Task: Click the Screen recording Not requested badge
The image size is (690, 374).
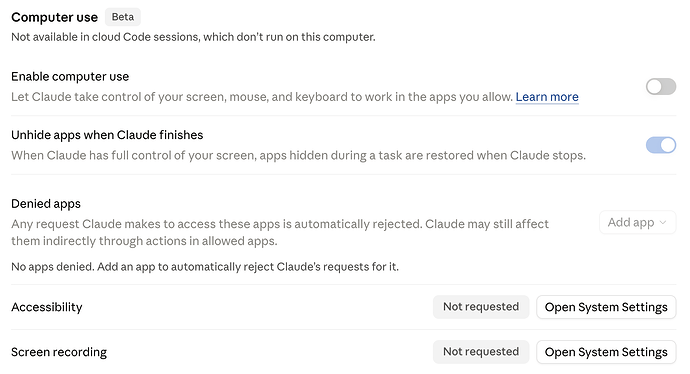Action: [481, 352]
